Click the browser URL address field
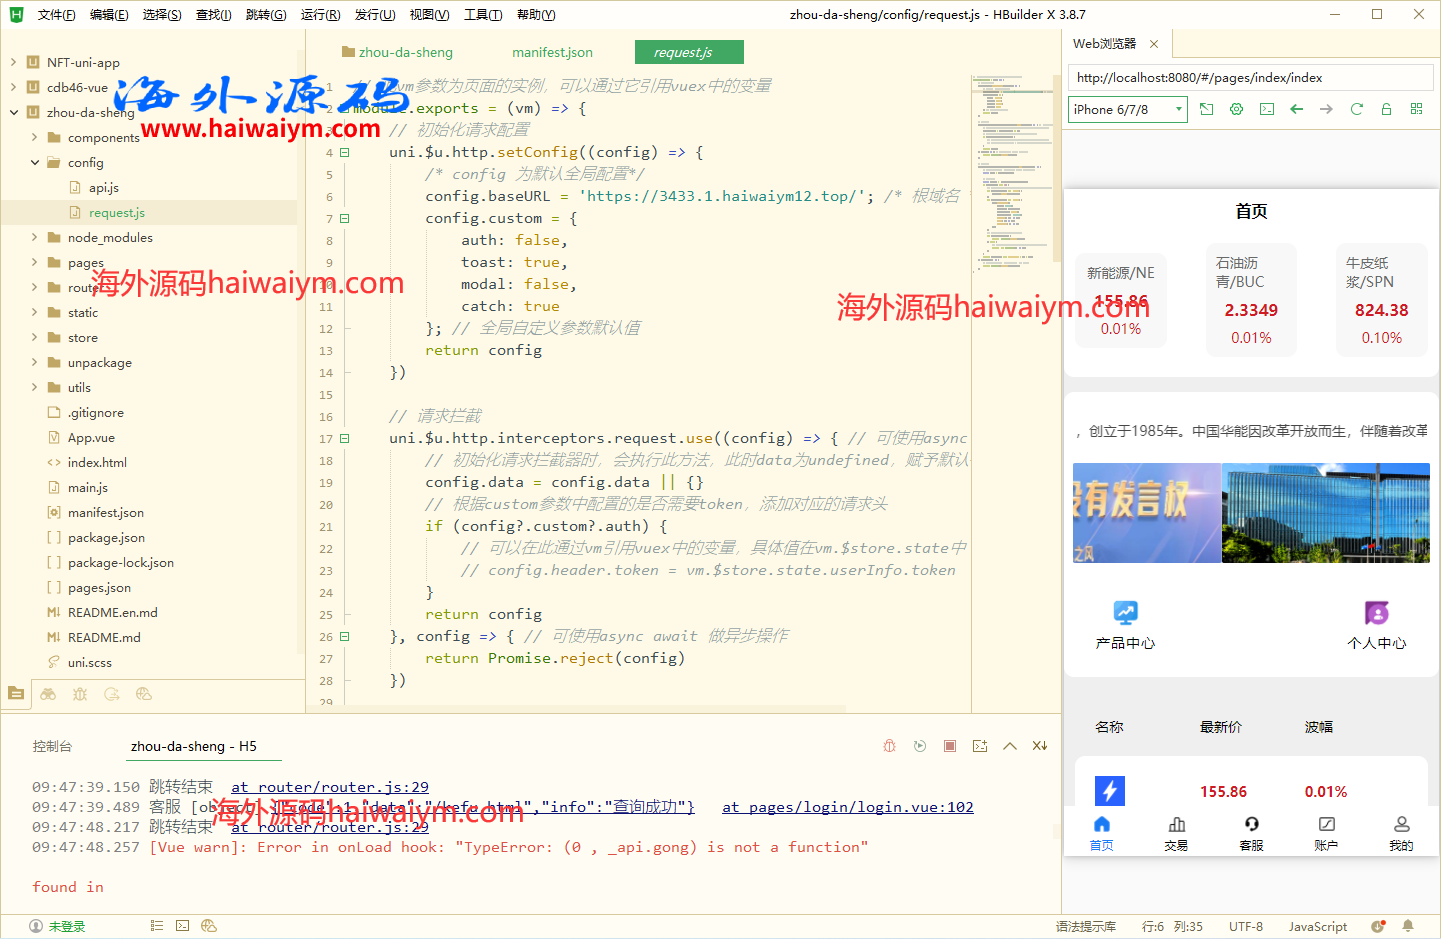Screen dimensions: 1441x939 tap(1250, 77)
